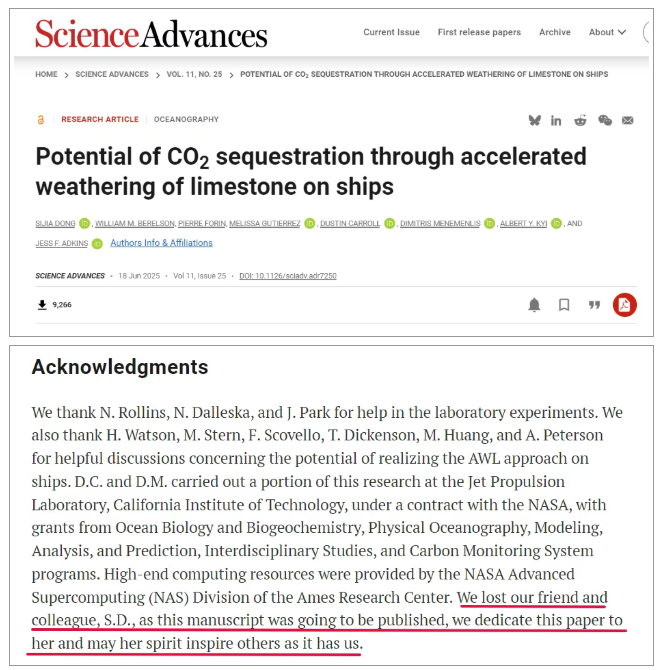Go to HOME breadcrumb link
Screen dimensions: 664x670
pos(46,74)
